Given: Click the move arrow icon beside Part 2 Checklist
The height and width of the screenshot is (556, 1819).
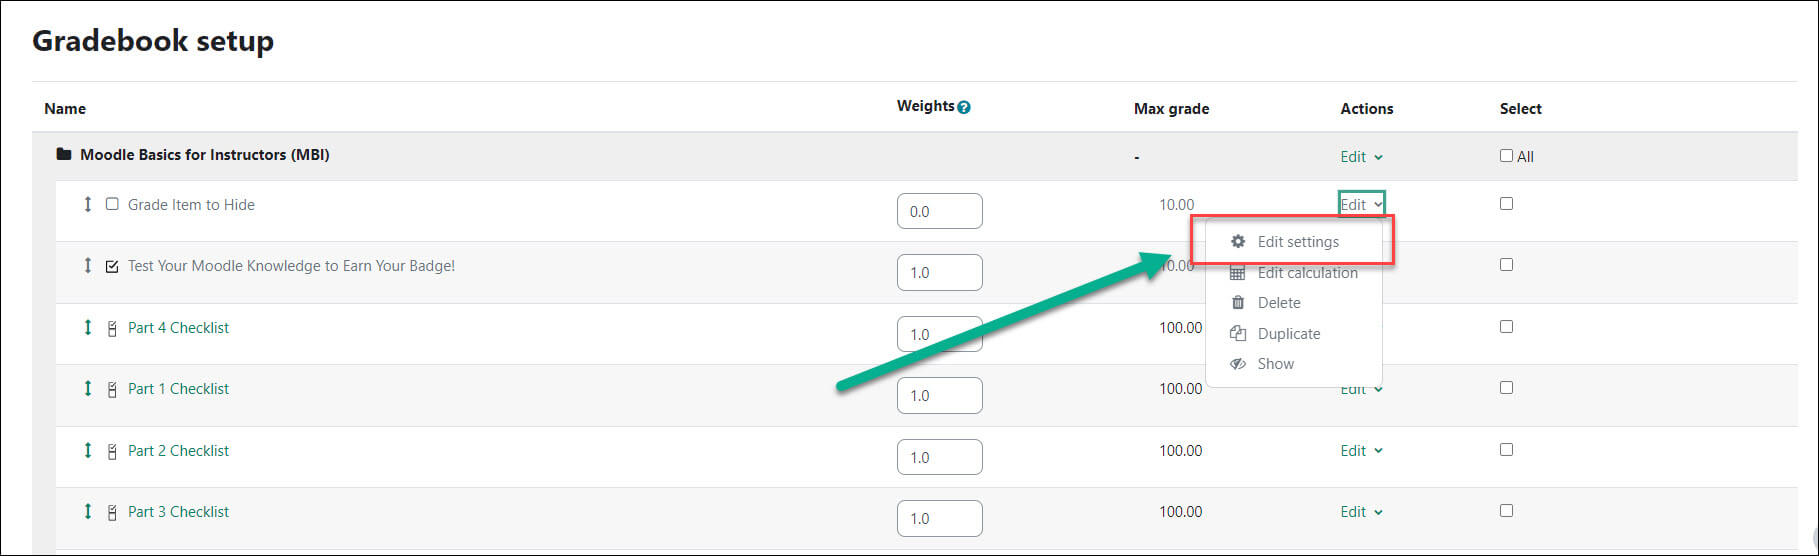Looking at the screenshot, I should 88,450.
